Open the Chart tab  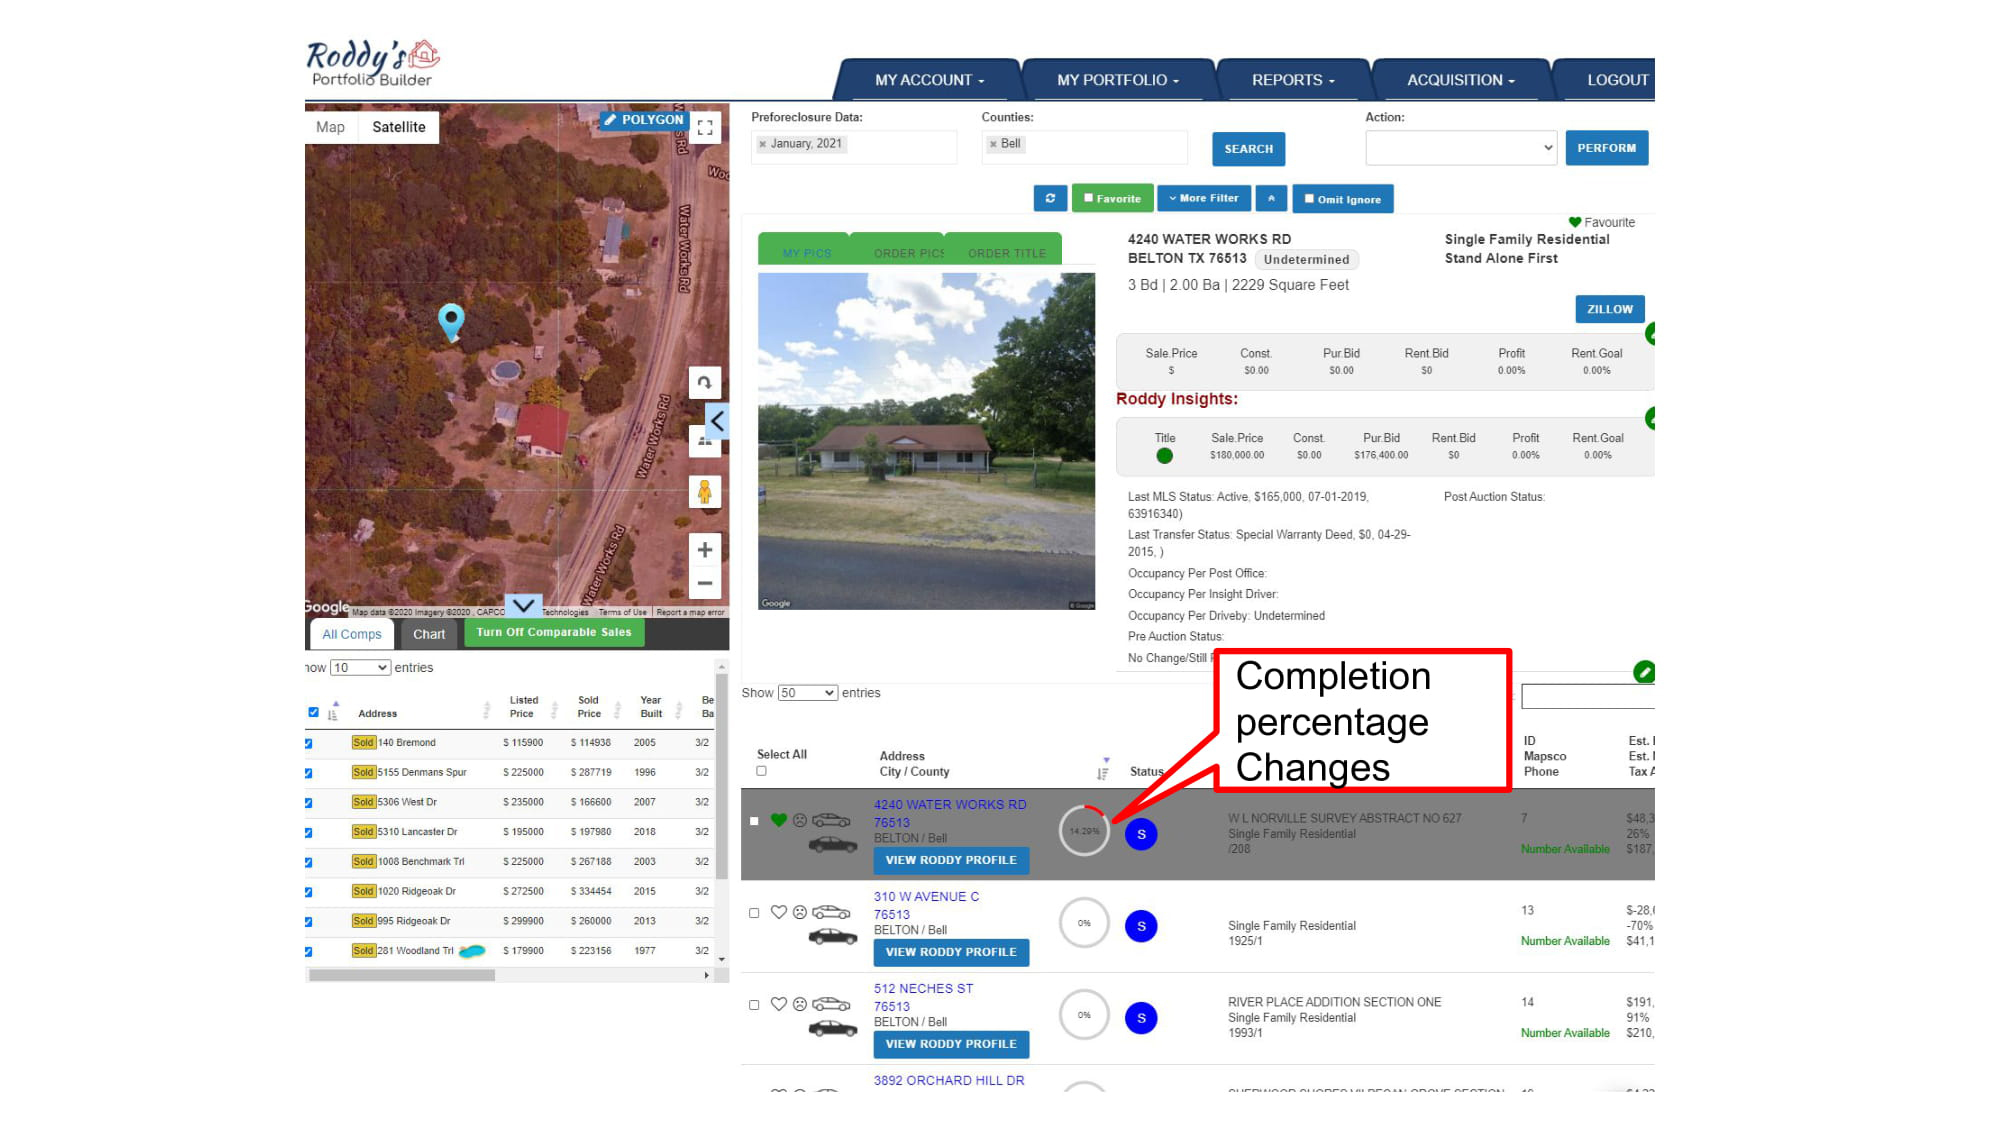429,634
